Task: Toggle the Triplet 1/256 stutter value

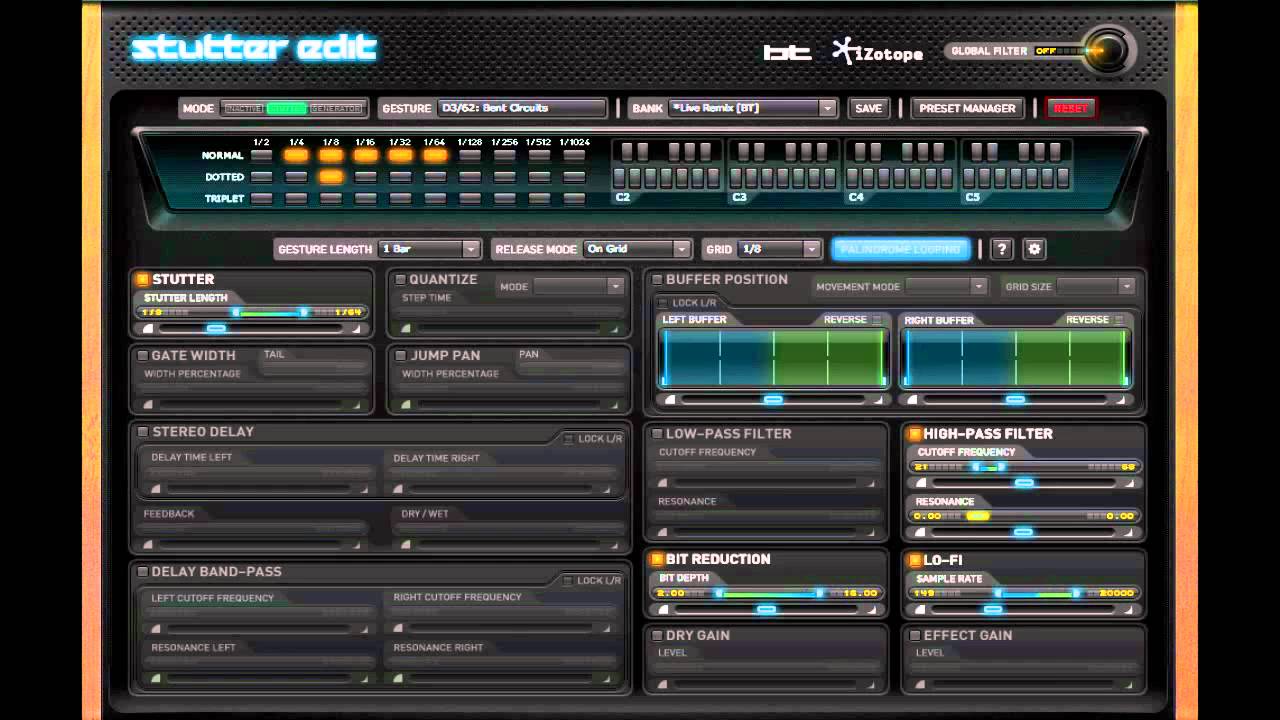Action: [505, 199]
